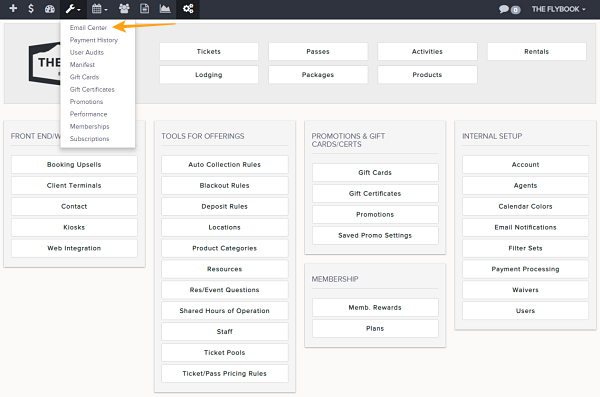Open Gift Certificates button in Promotions panel
The width and height of the screenshot is (600, 397).
point(375,194)
